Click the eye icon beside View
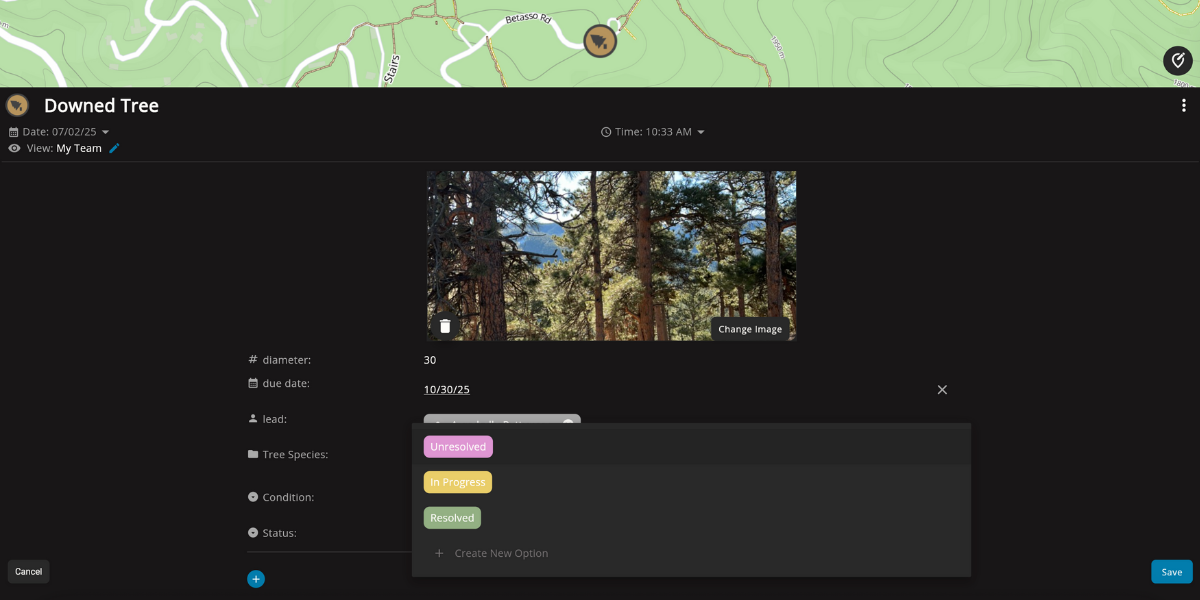 pos(14,148)
